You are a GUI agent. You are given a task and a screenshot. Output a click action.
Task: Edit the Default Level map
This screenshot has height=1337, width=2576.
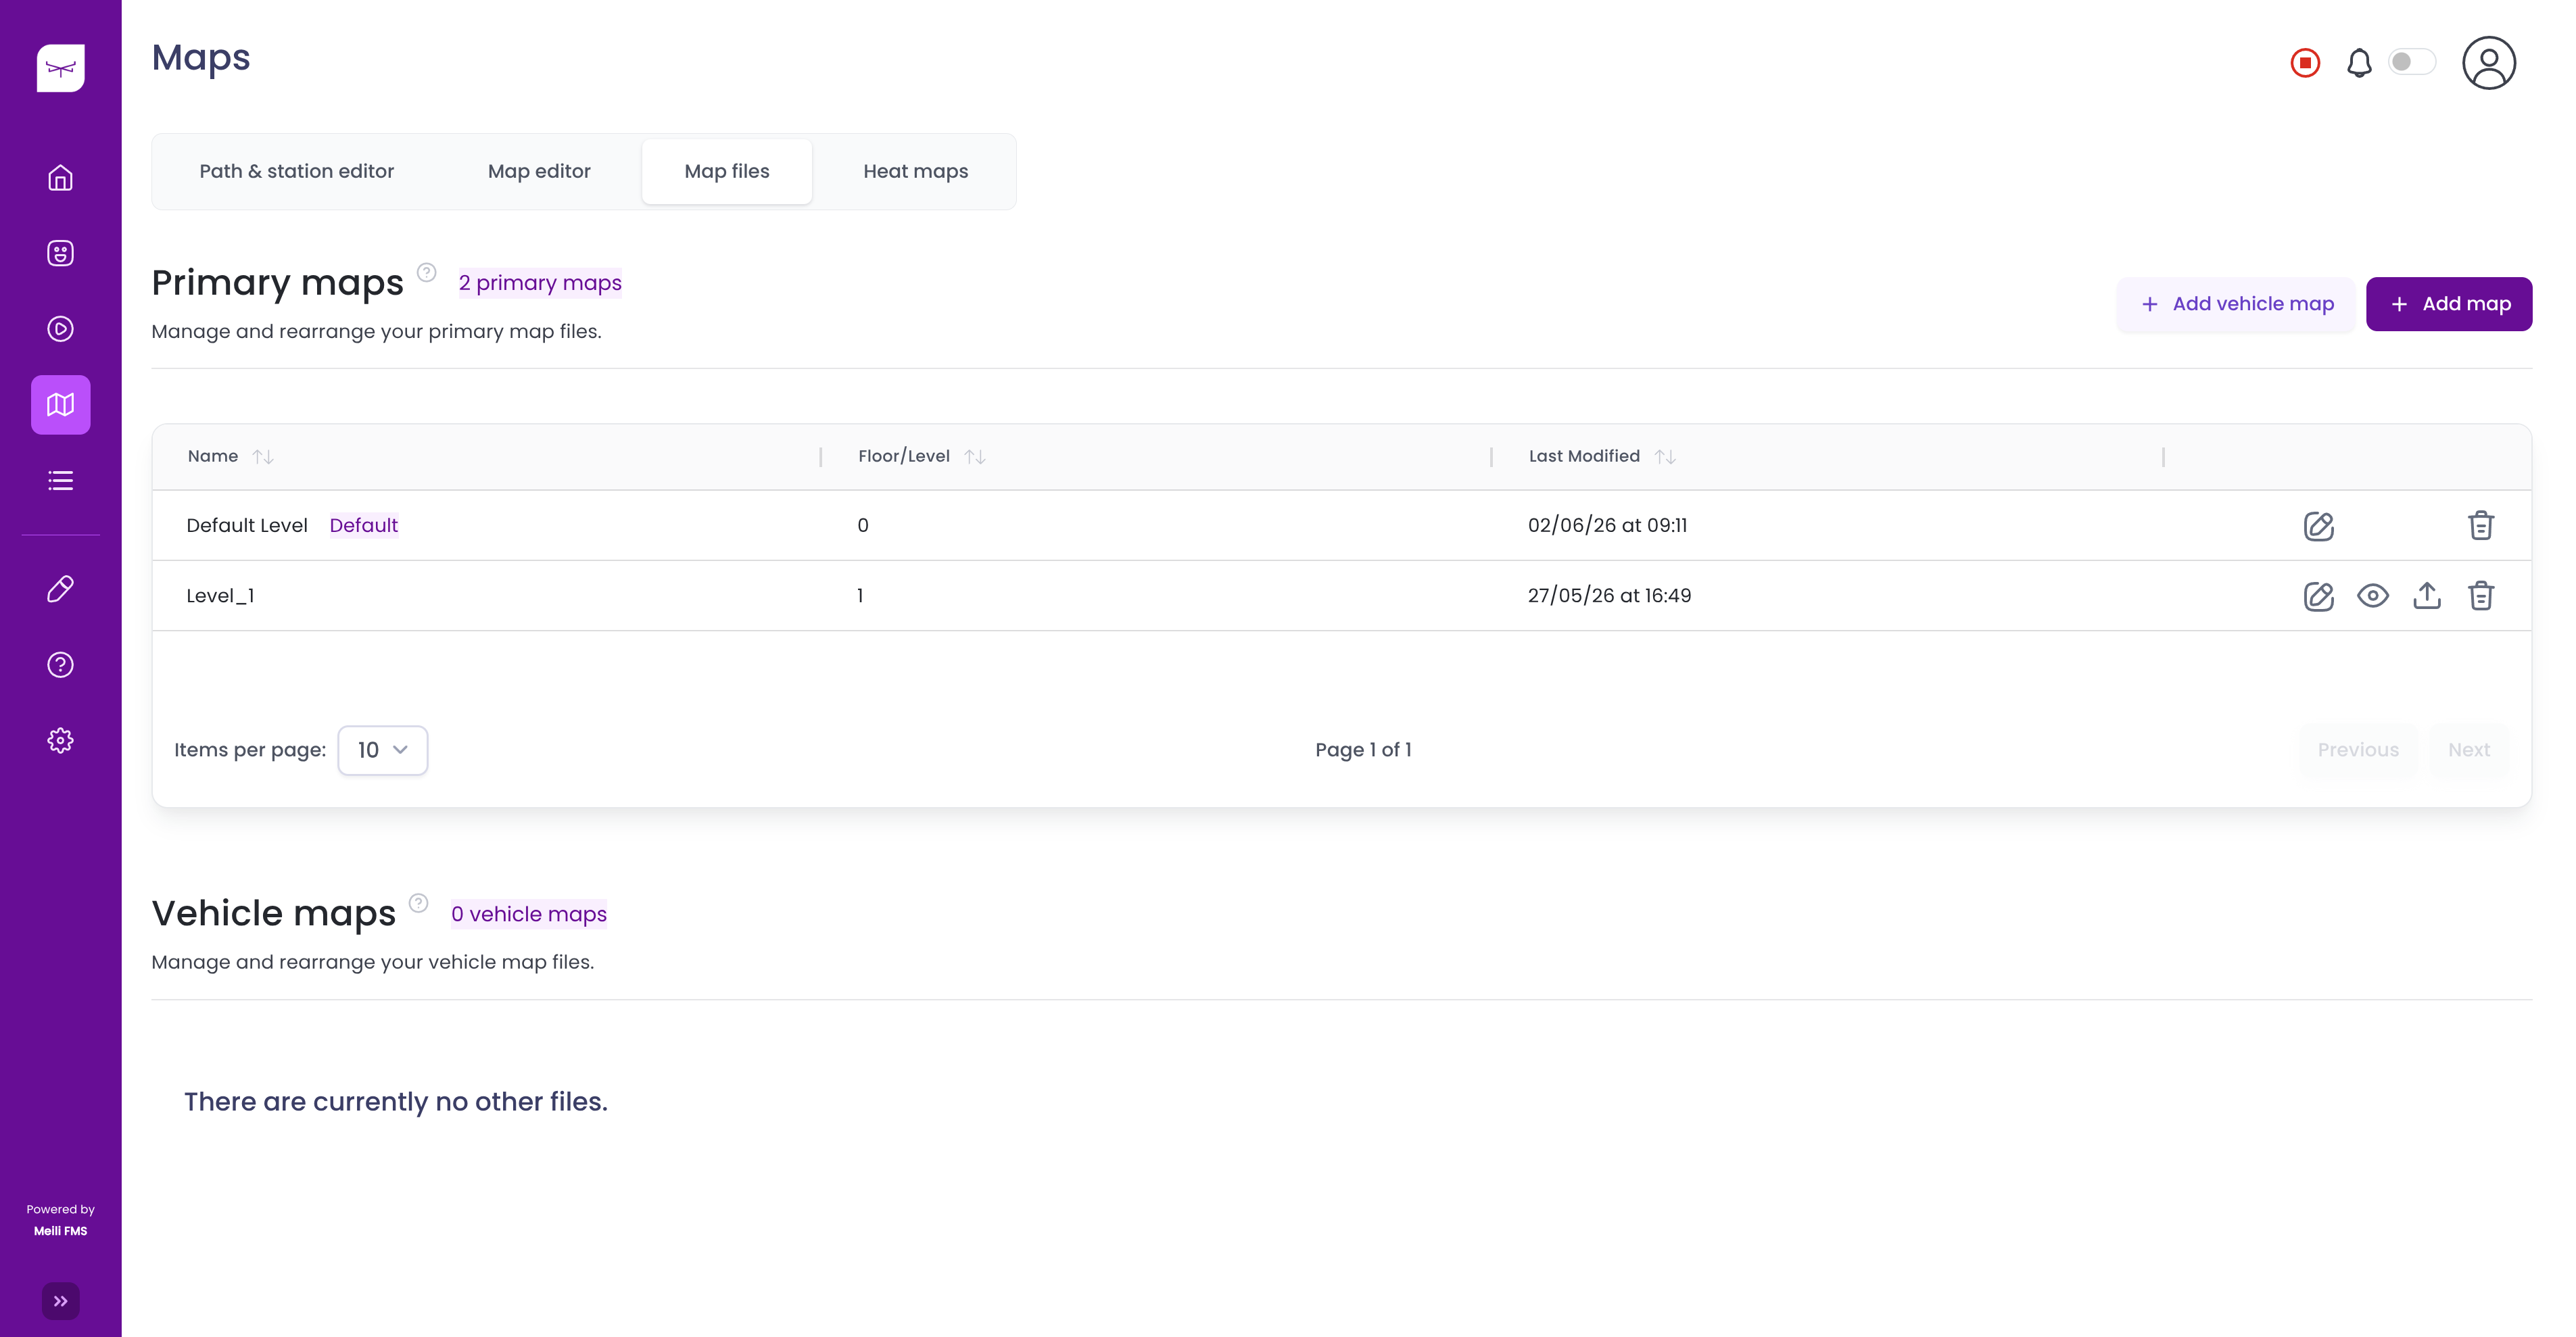pyautogui.click(x=2318, y=526)
